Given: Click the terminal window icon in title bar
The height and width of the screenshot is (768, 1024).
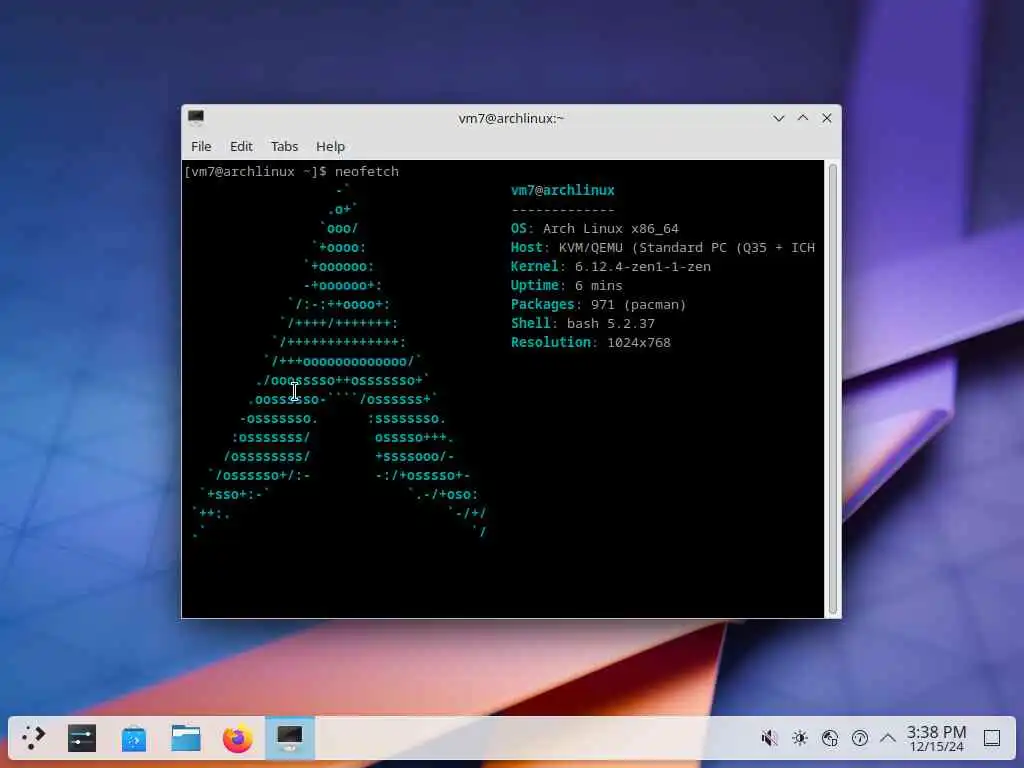Looking at the screenshot, I should (196, 117).
